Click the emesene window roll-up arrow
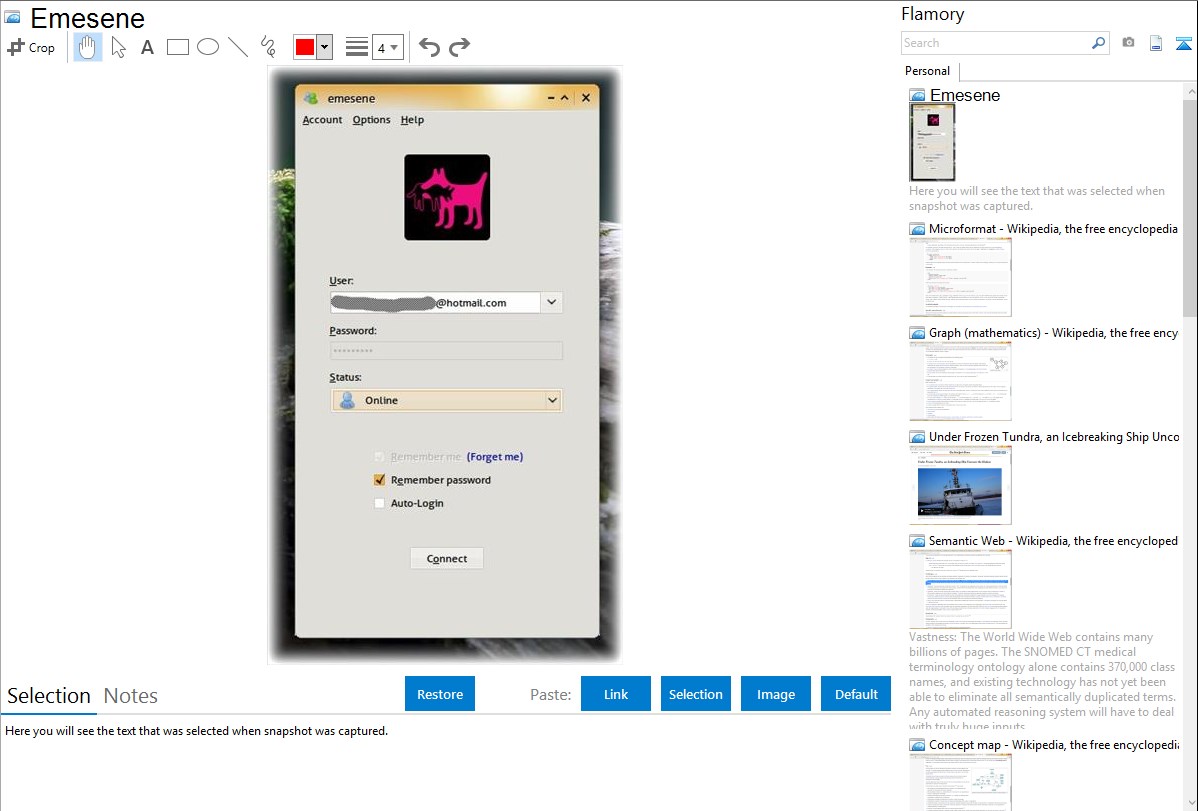This screenshot has width=1198, height=811. (565, 98)
